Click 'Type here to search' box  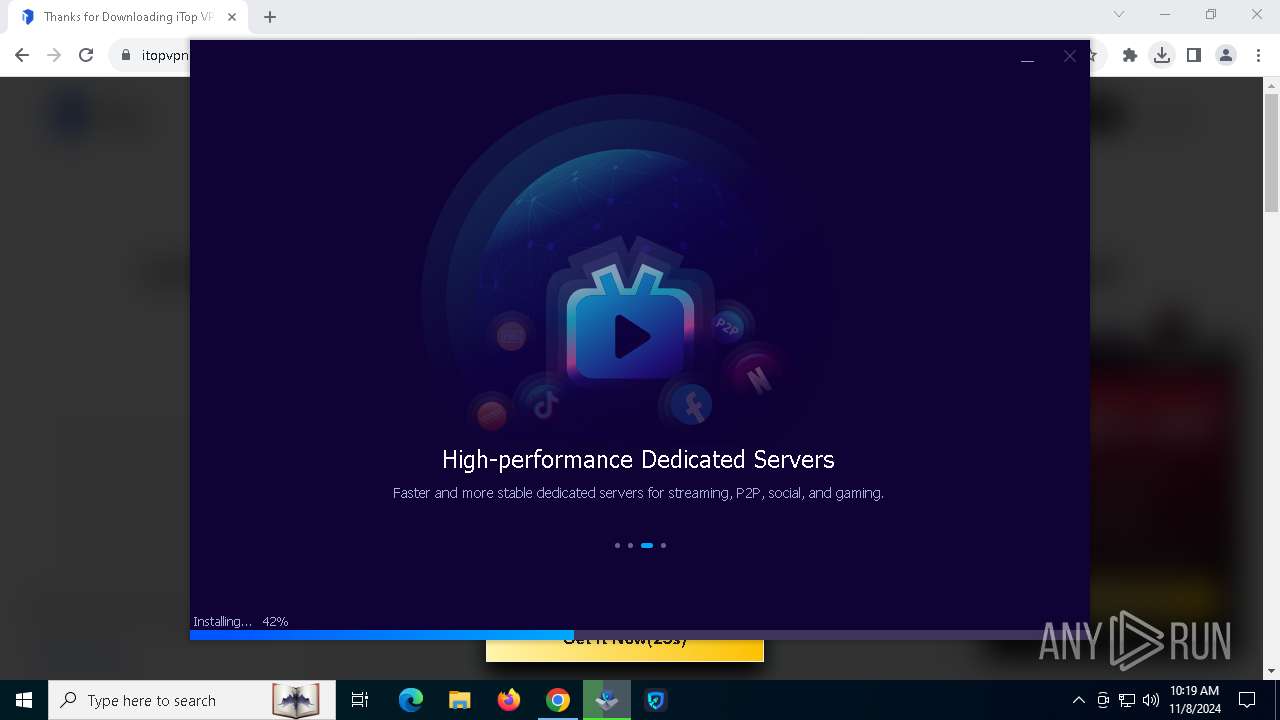coord(190,700)
